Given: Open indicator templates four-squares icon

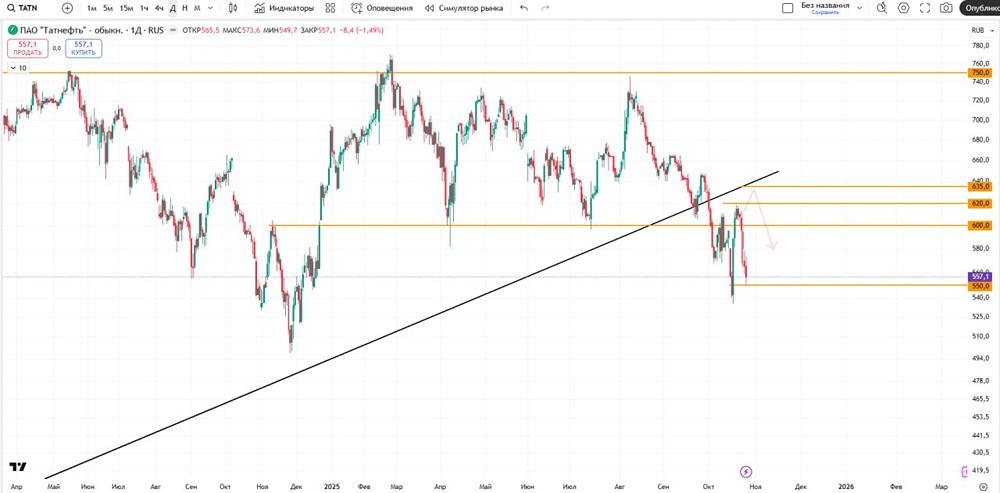Looking at the screenshot, I should pyautogui.click(x=330, y=8).
